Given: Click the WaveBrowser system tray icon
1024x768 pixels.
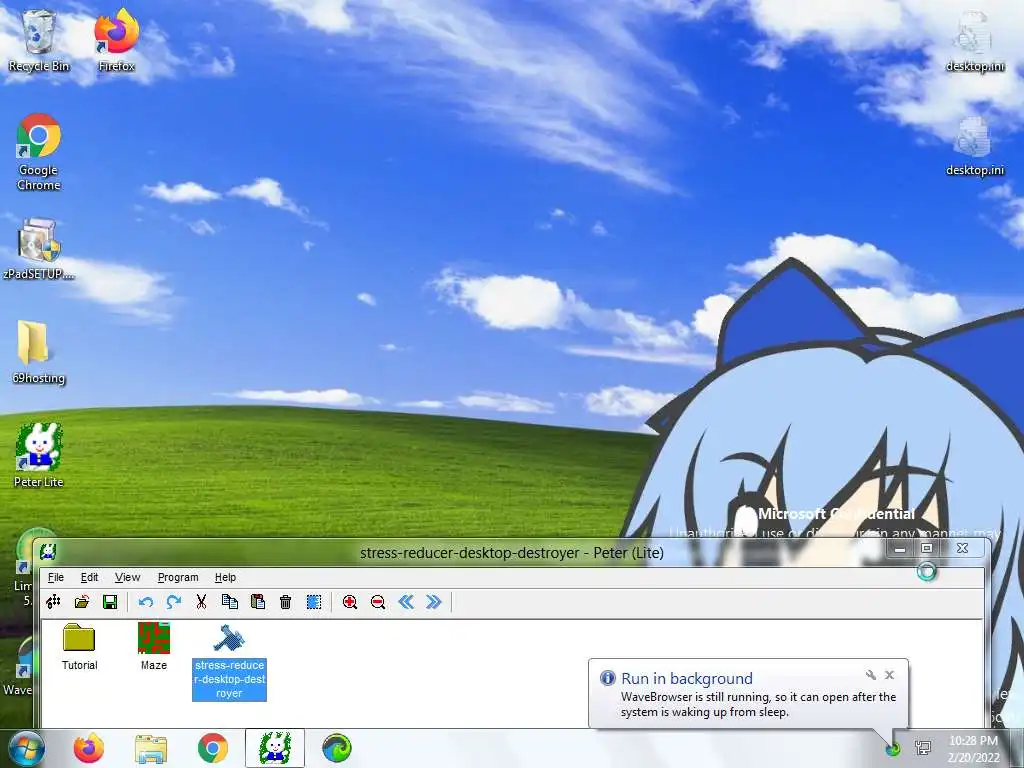Looking at the screenshot, I should click(893, 748).
